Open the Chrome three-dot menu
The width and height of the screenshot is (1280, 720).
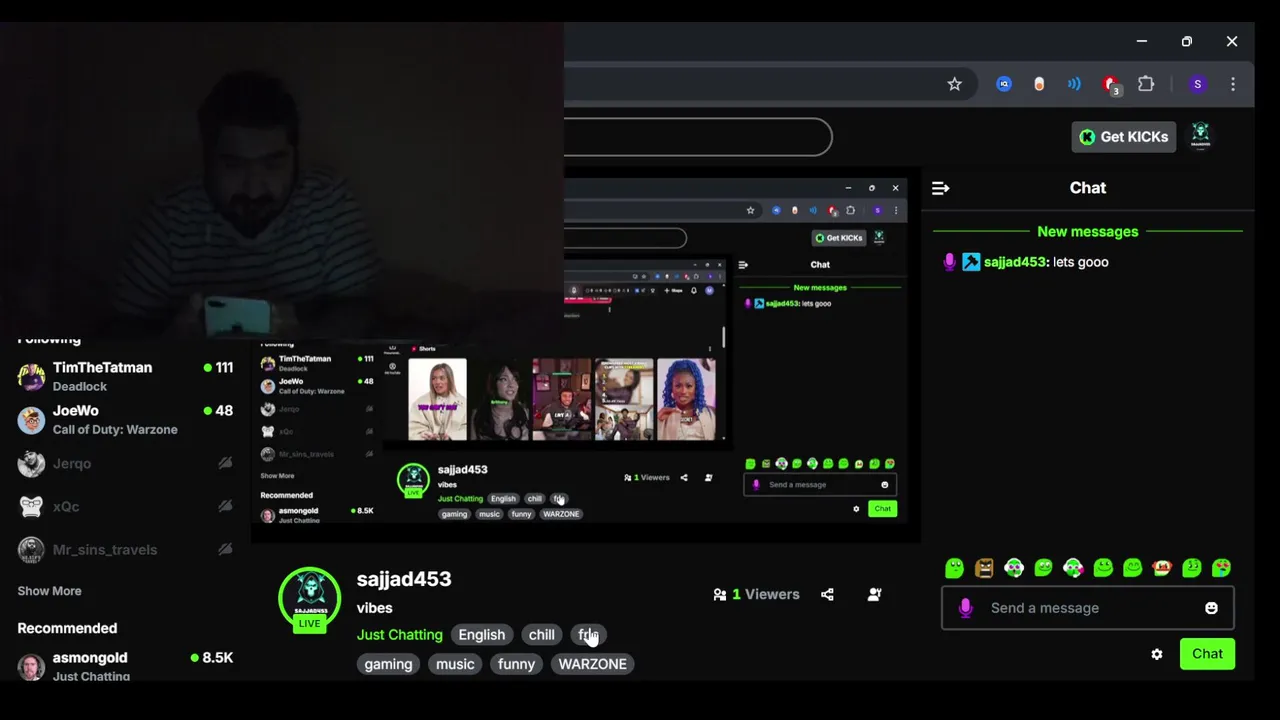pos(1233,84)
